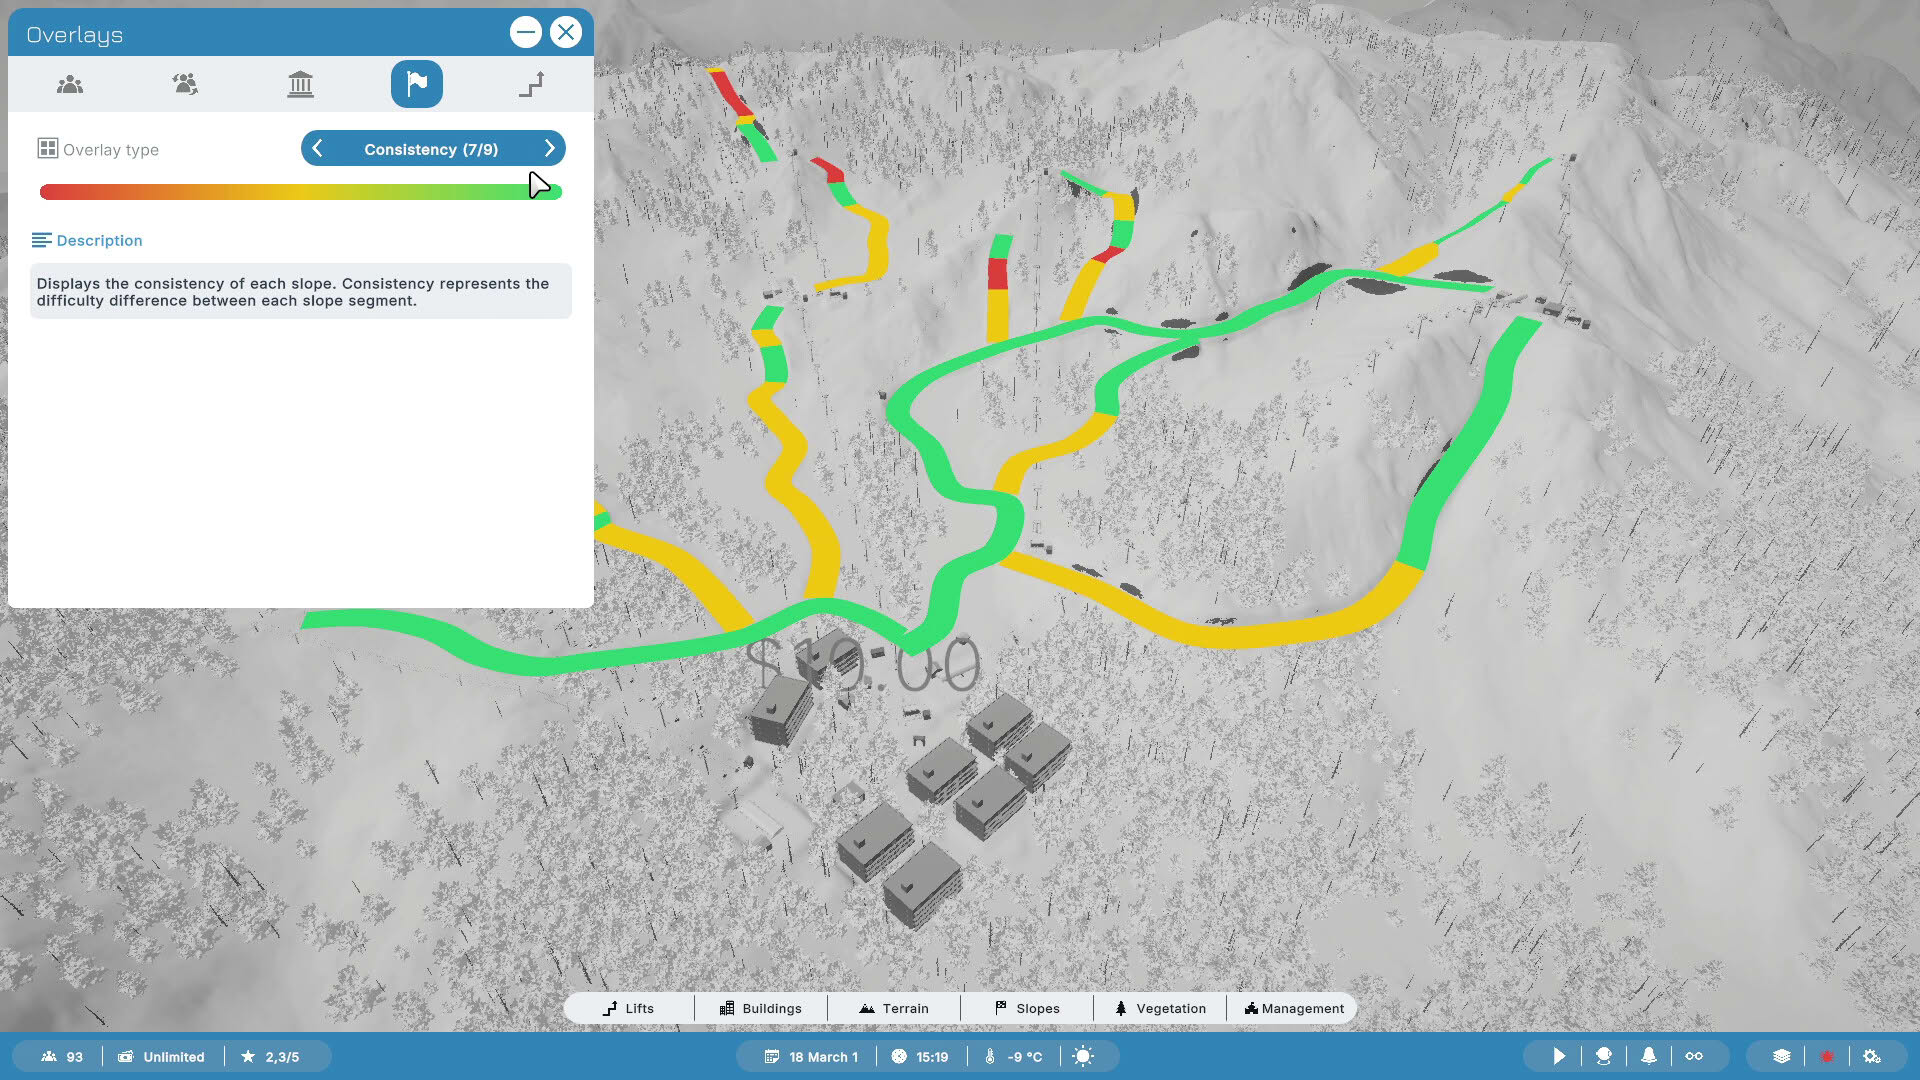Minimize the Overlays panel
The height and width of the screenshot is (1080, 1920).
coord(526,32)
